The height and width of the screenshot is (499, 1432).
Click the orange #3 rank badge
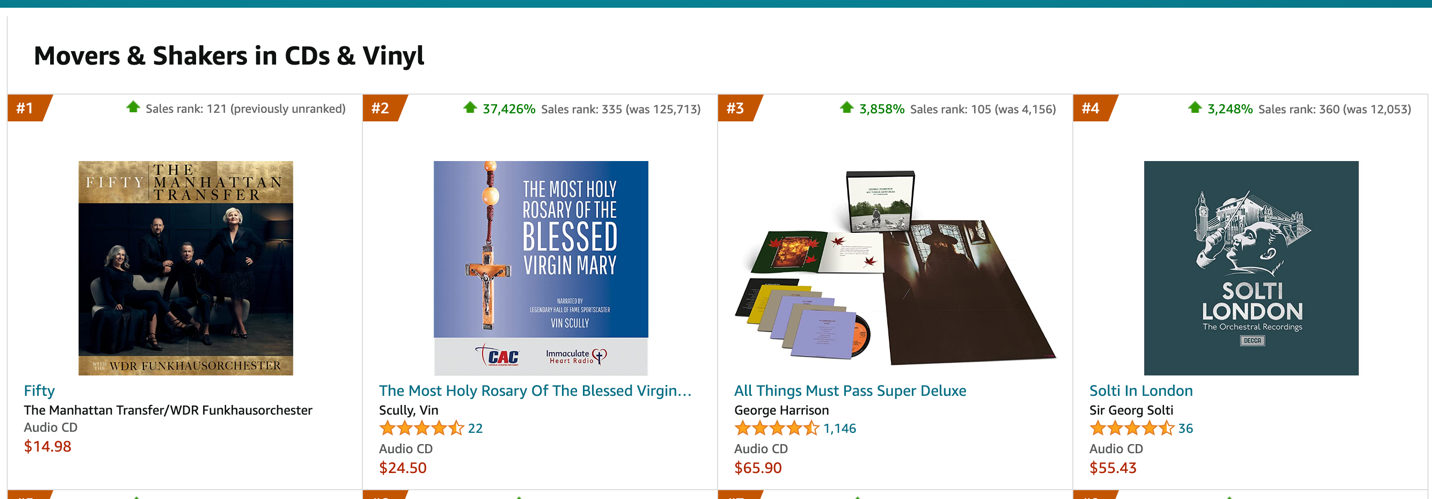(737, 108)
